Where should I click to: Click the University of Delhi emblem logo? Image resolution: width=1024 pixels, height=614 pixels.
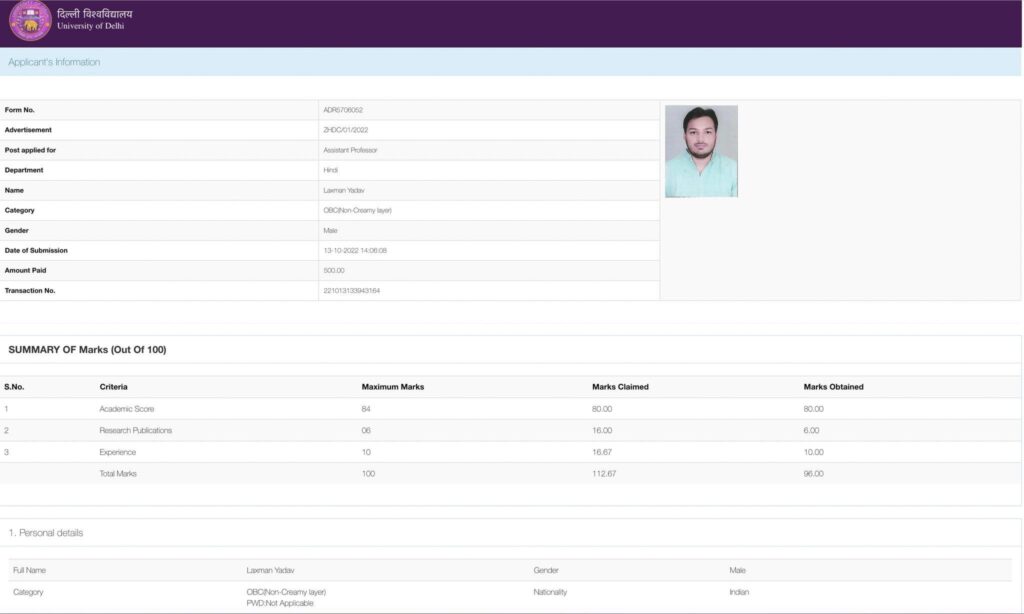click(30, 20)
